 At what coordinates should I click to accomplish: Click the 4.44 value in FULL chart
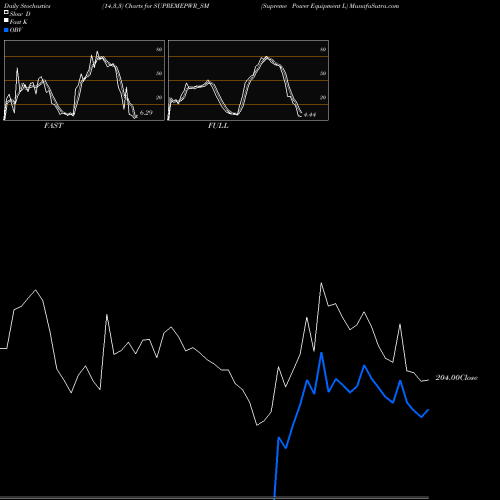point(310,115)
